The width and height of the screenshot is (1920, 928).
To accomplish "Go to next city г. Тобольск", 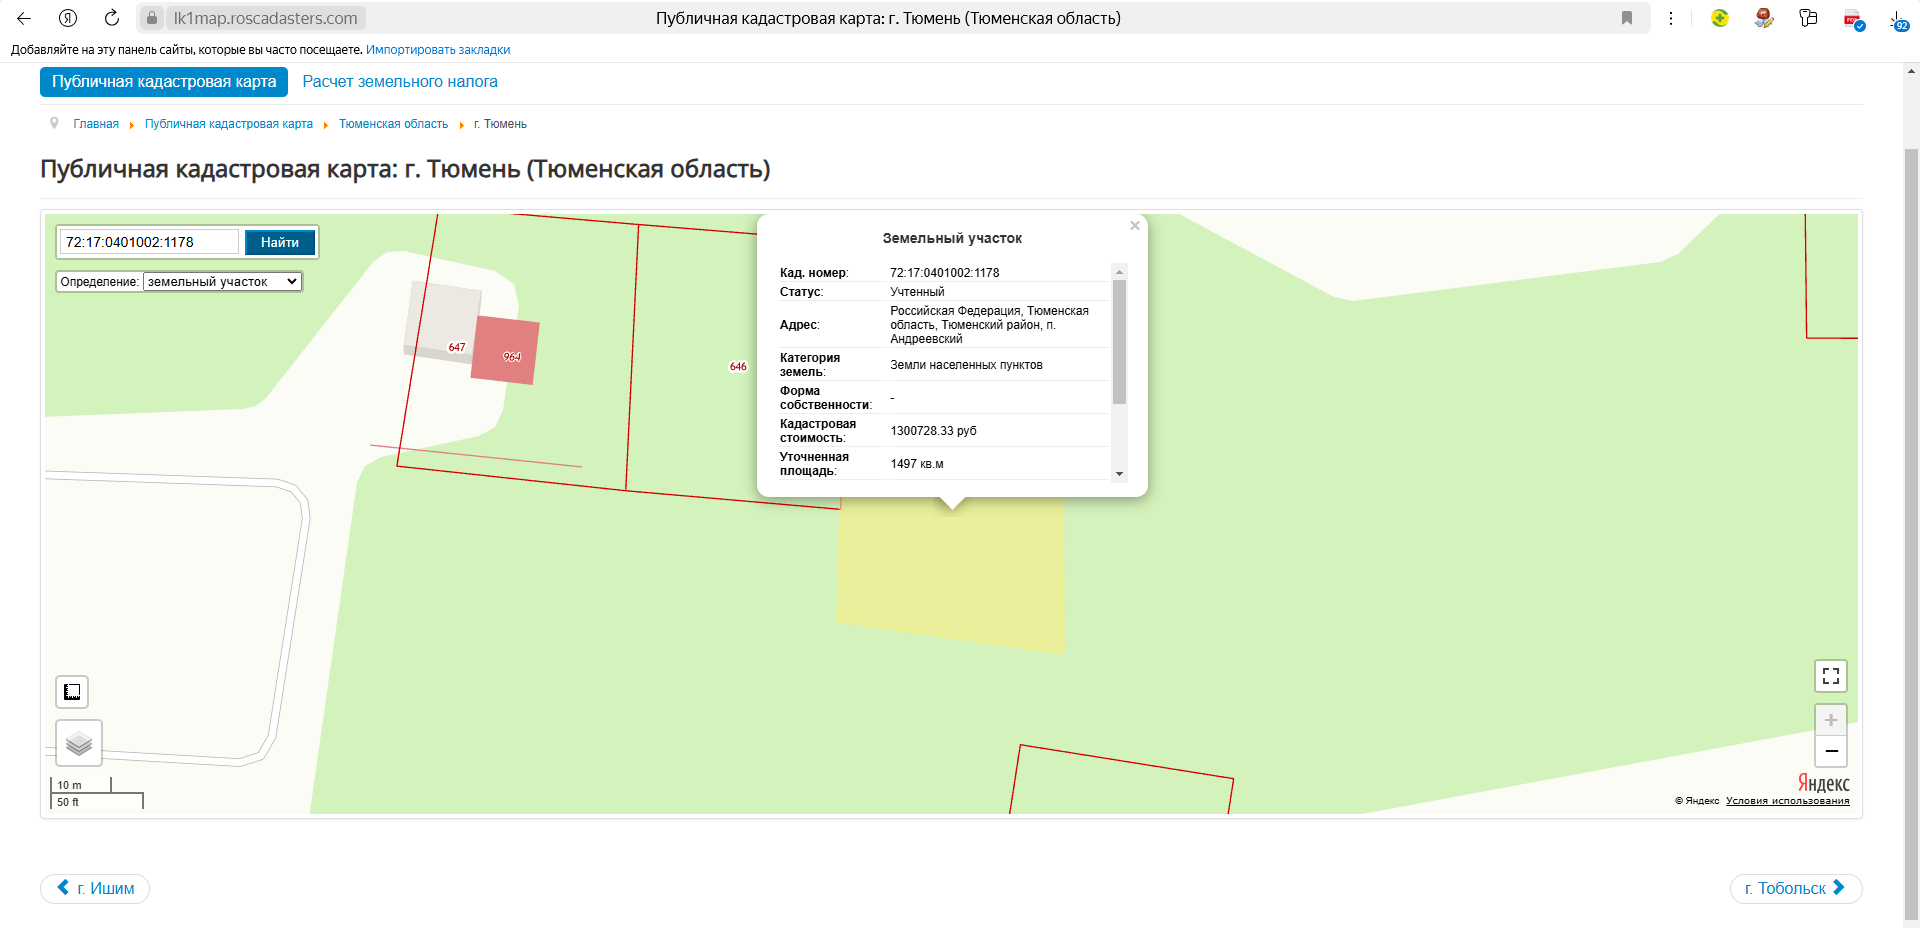I will coord(1796,888).
